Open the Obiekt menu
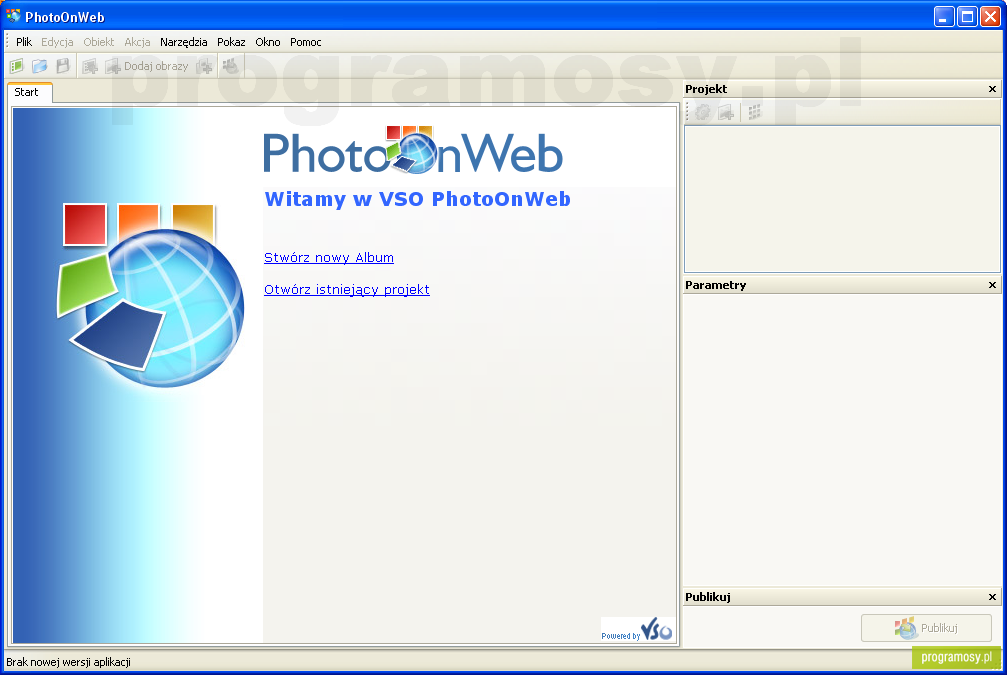1007x675 pixels. (x=99, y=42)
